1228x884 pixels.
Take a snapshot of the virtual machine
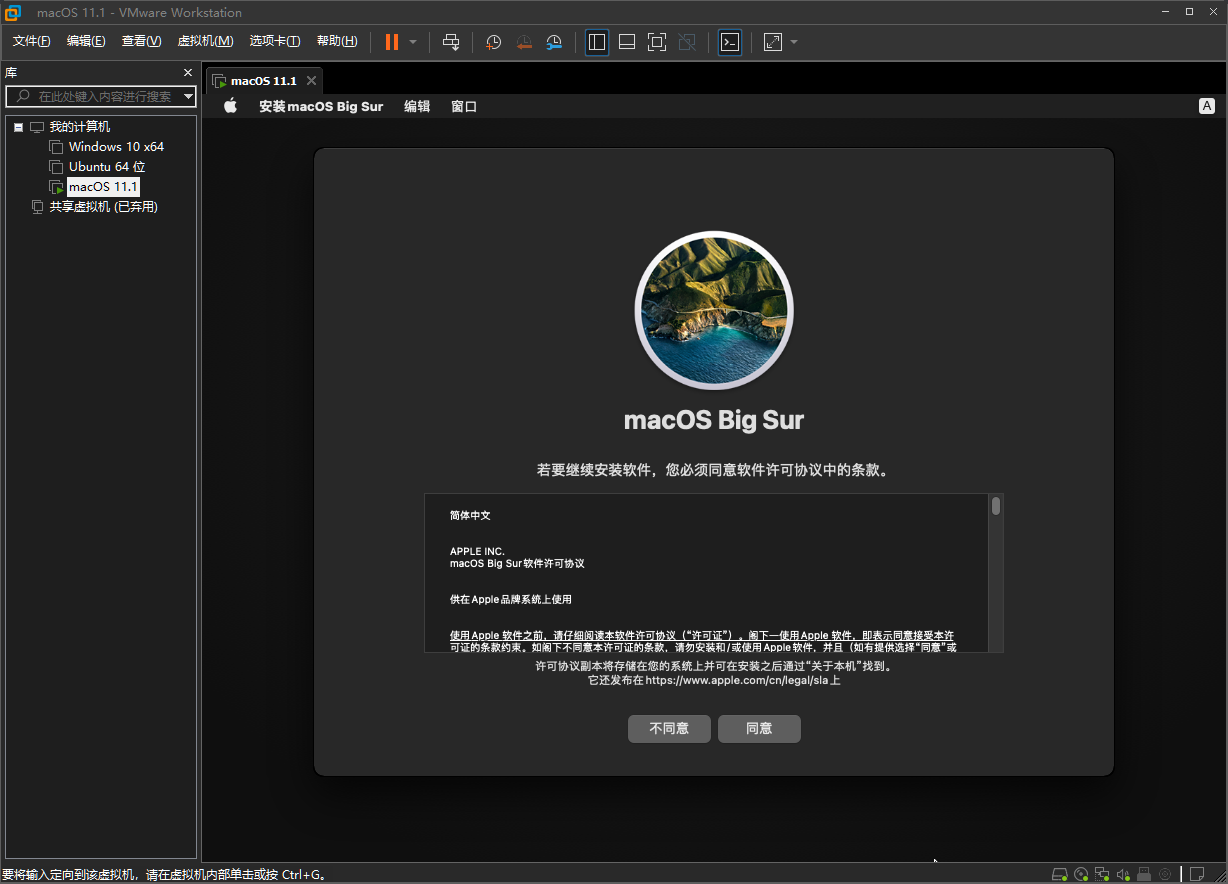(x=493, y=42)
